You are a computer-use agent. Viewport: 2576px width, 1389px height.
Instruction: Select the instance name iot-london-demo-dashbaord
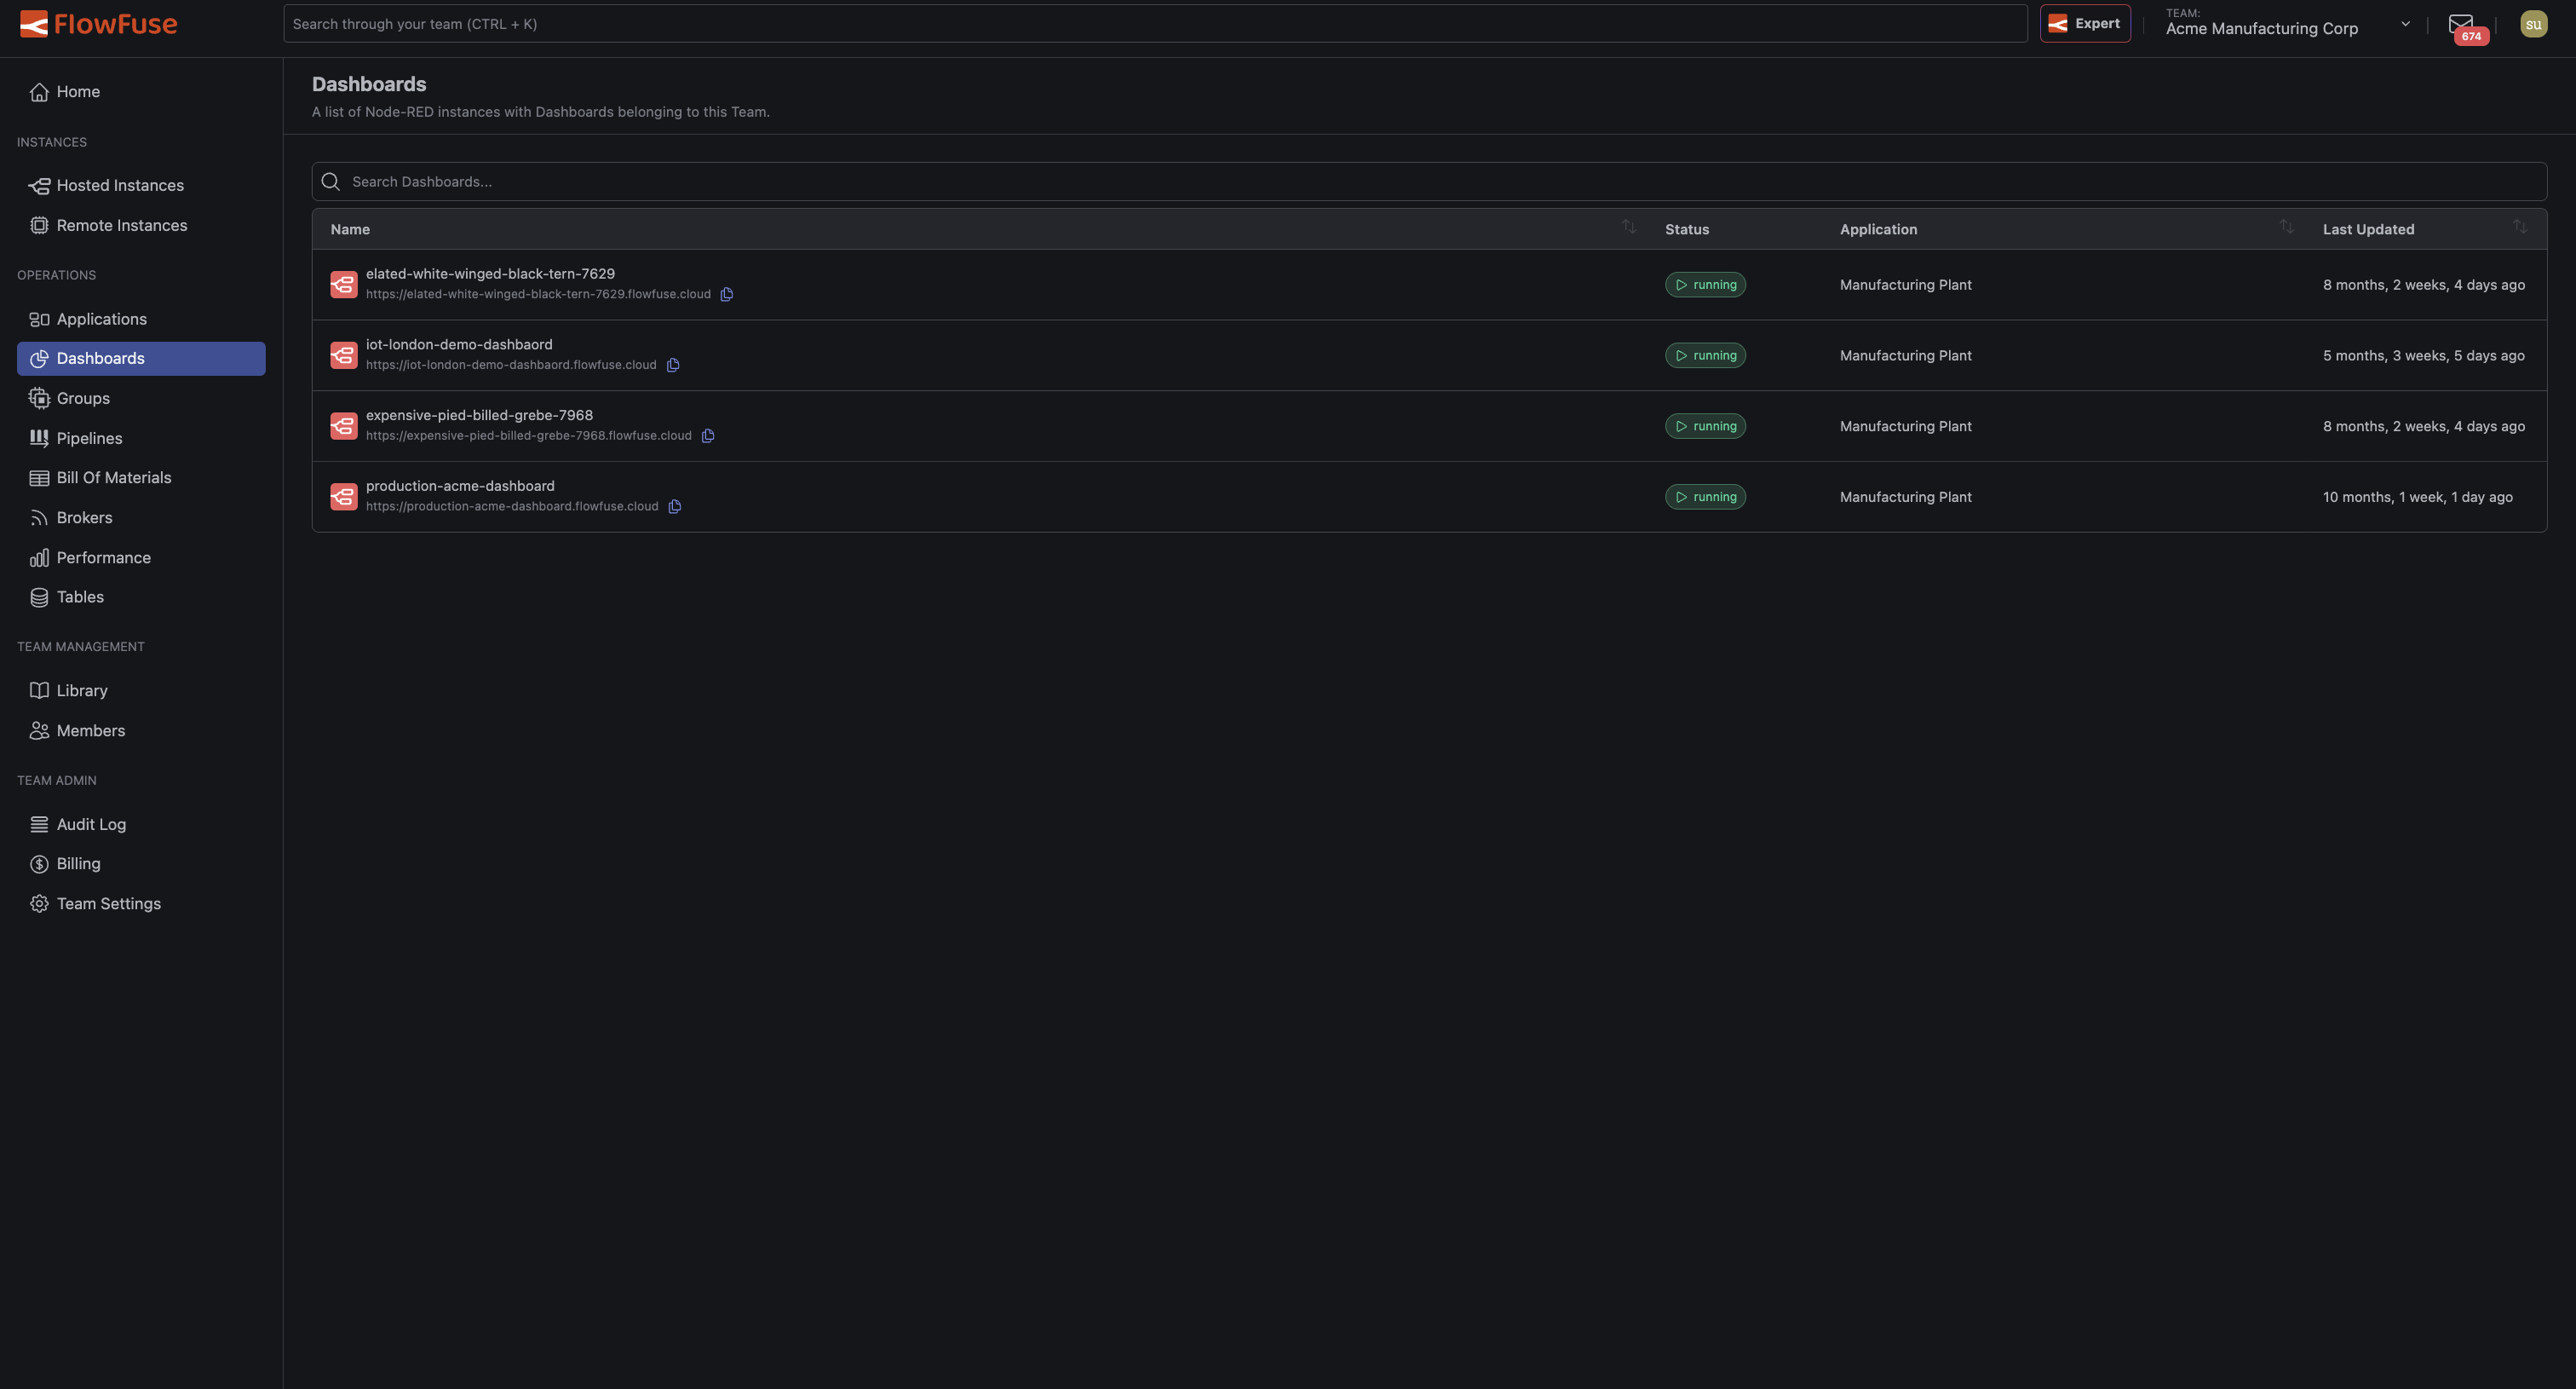[459, 345]
